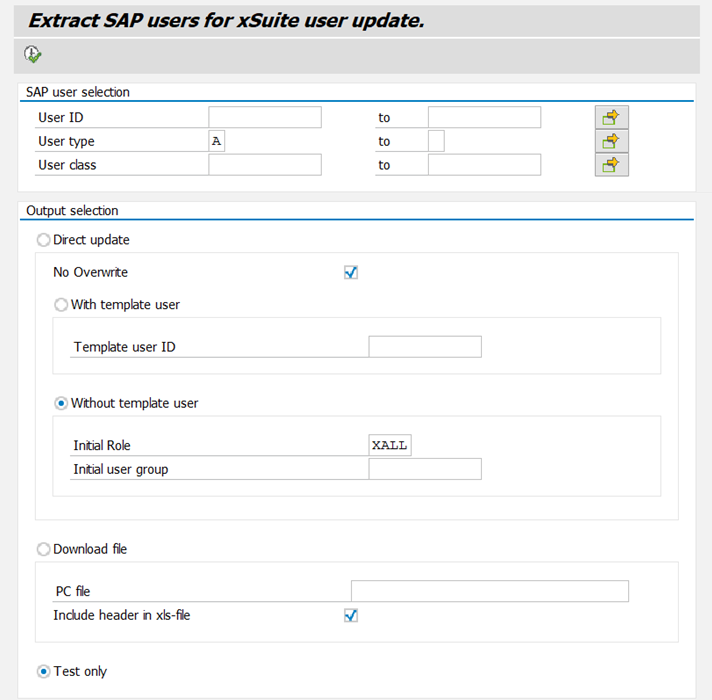Image resolution: width=712 pixels, height=700 pixels.
Task: Click the PC file path field
Action: 490,591
